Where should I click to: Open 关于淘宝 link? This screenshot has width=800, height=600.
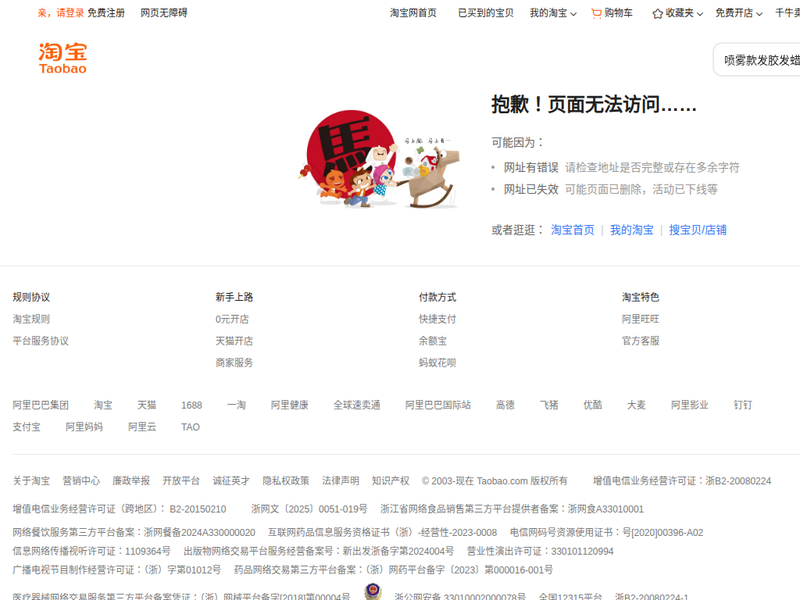coord(31,481)
